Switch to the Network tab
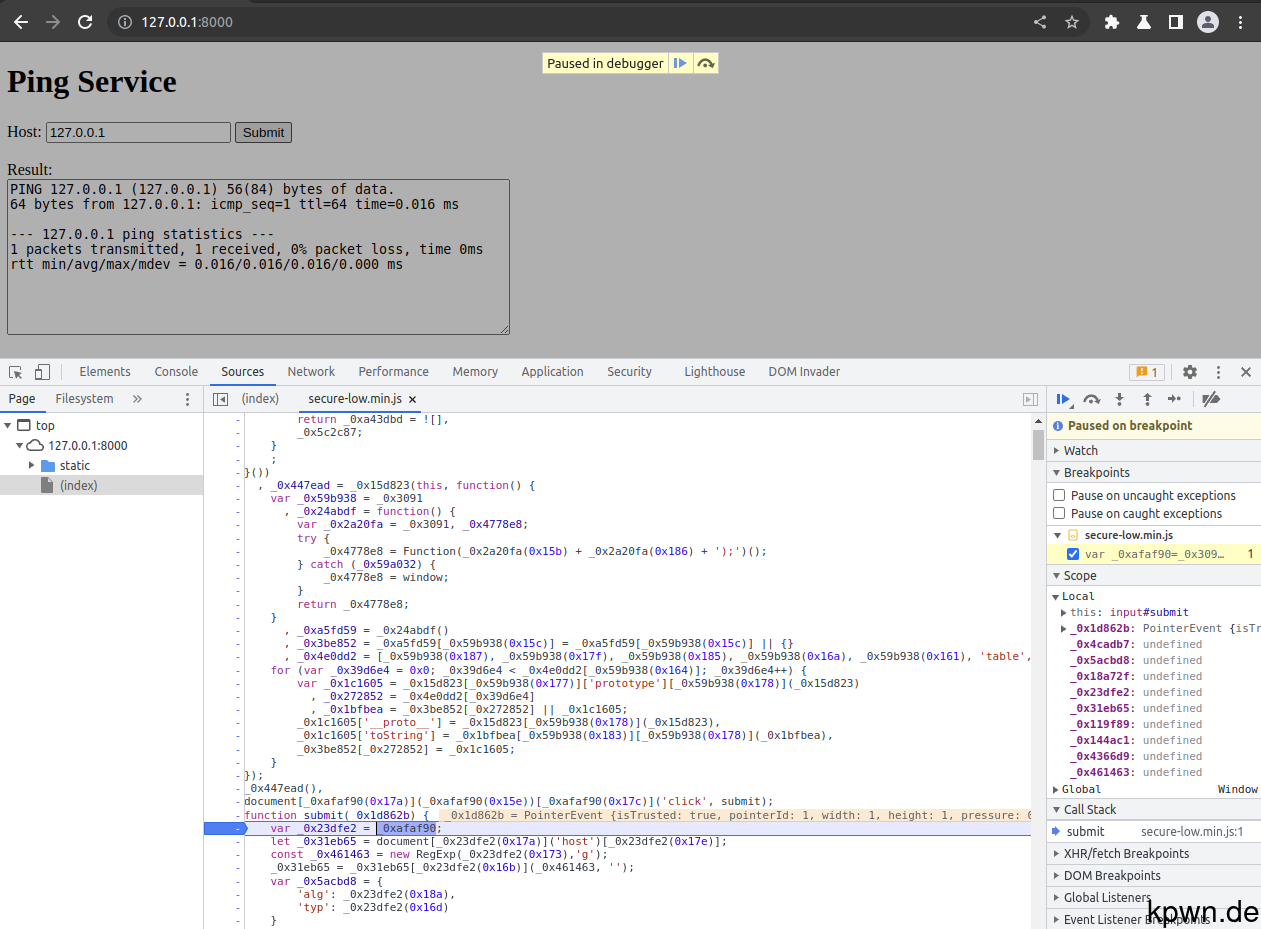 point(311,371)
